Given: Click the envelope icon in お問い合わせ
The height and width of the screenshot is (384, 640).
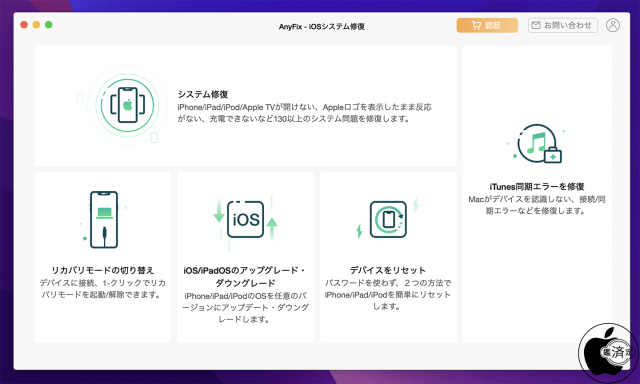Looking at the screenshot, I should (536, 25).
